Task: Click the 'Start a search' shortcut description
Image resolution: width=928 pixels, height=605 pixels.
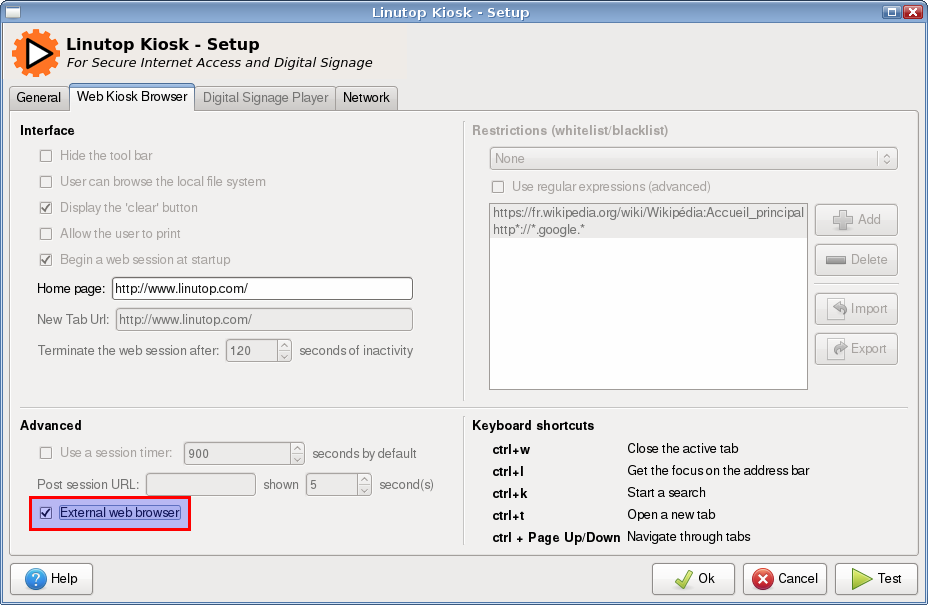Action: pyautogui.click(x=666, y=493)
